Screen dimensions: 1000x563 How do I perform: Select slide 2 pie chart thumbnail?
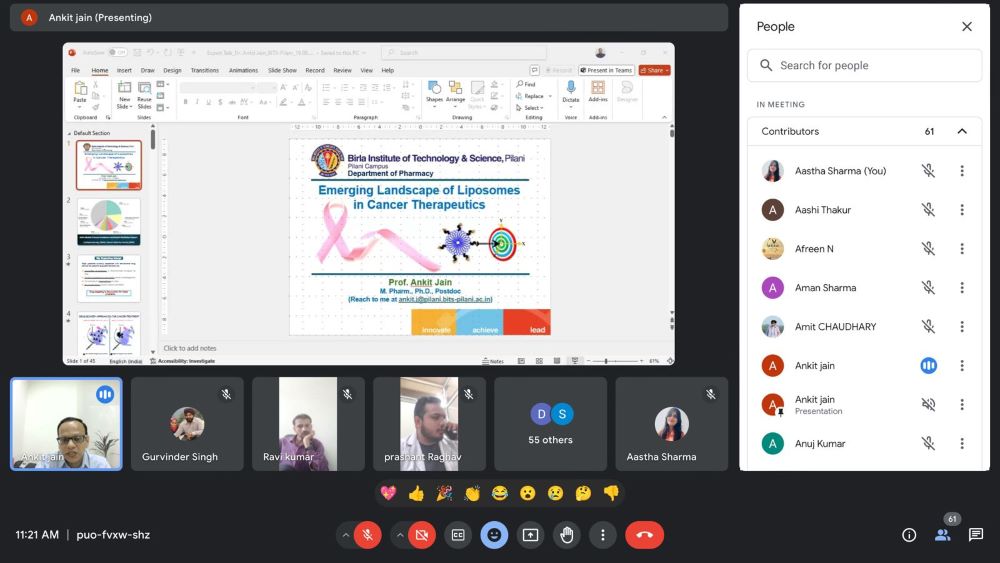[108, 222]
